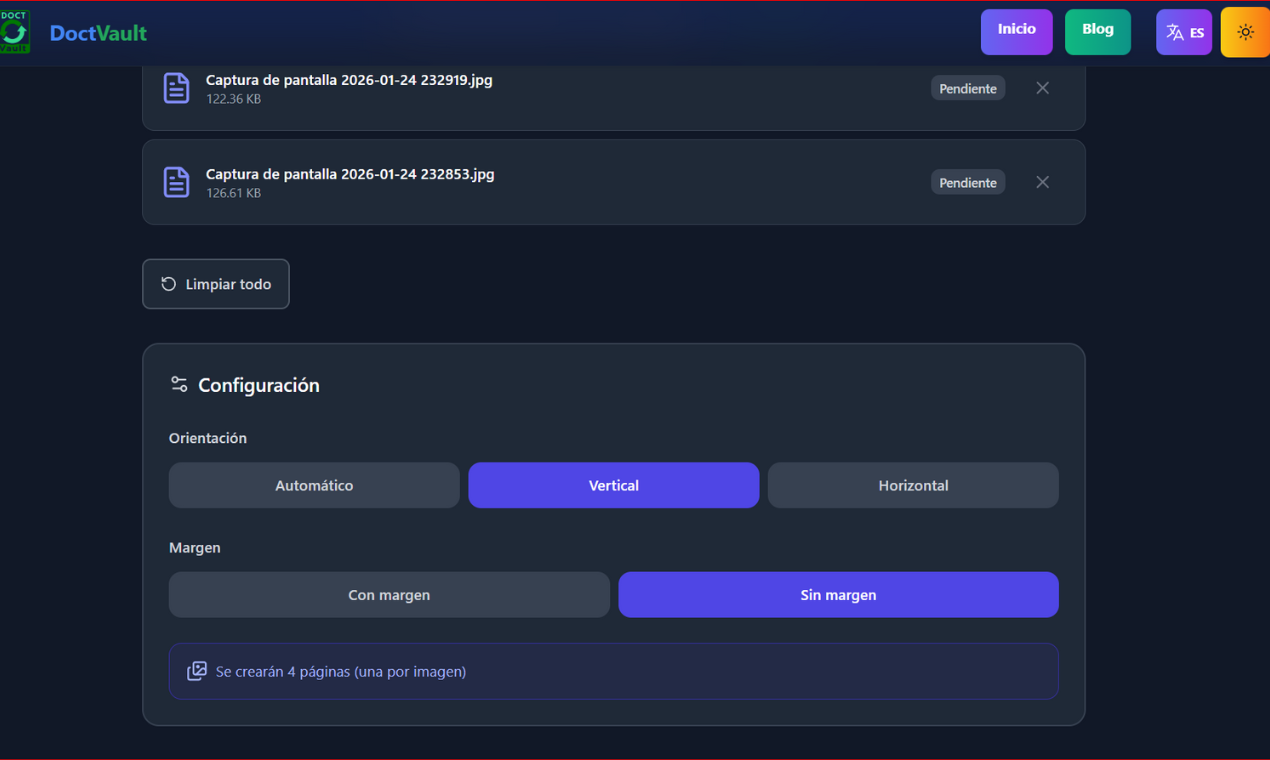Click the DoctVault brand name link
The image size is (1270, 760).
(x=98, y=31)
